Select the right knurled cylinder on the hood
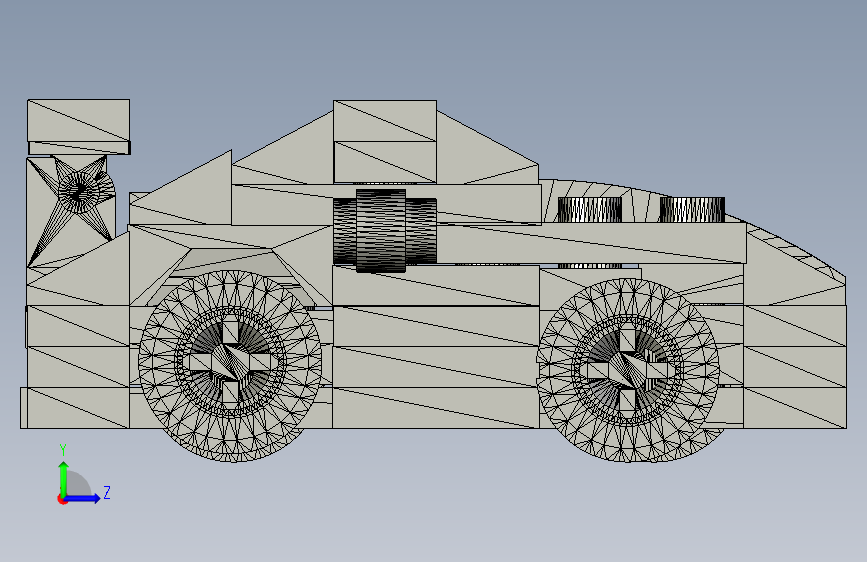 tap(692, 210)
